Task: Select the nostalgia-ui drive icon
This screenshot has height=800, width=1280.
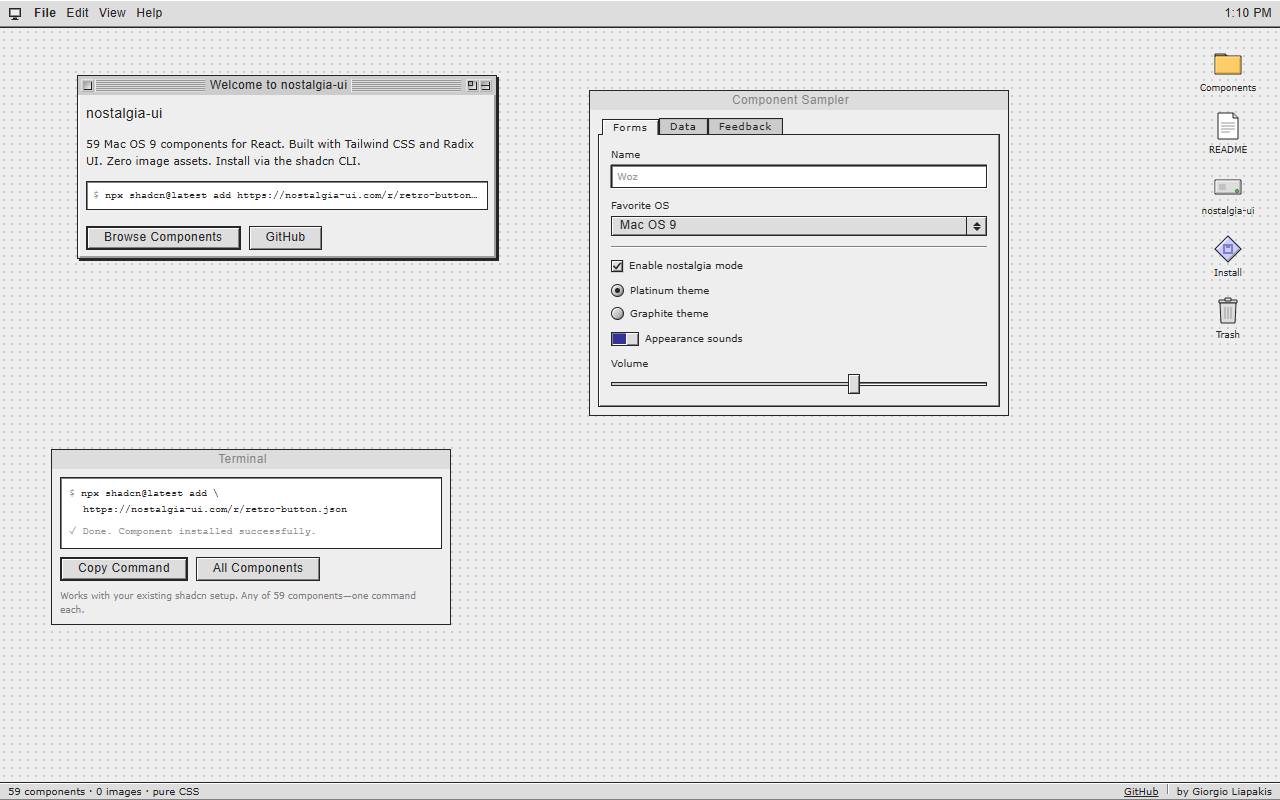Action: [x=1227, y=195]
